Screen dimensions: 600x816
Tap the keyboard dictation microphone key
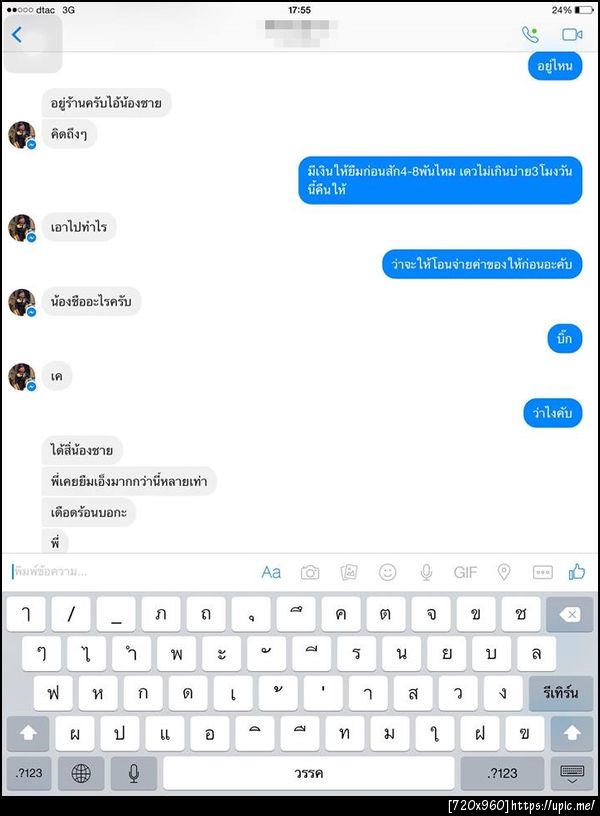[134, 773]
